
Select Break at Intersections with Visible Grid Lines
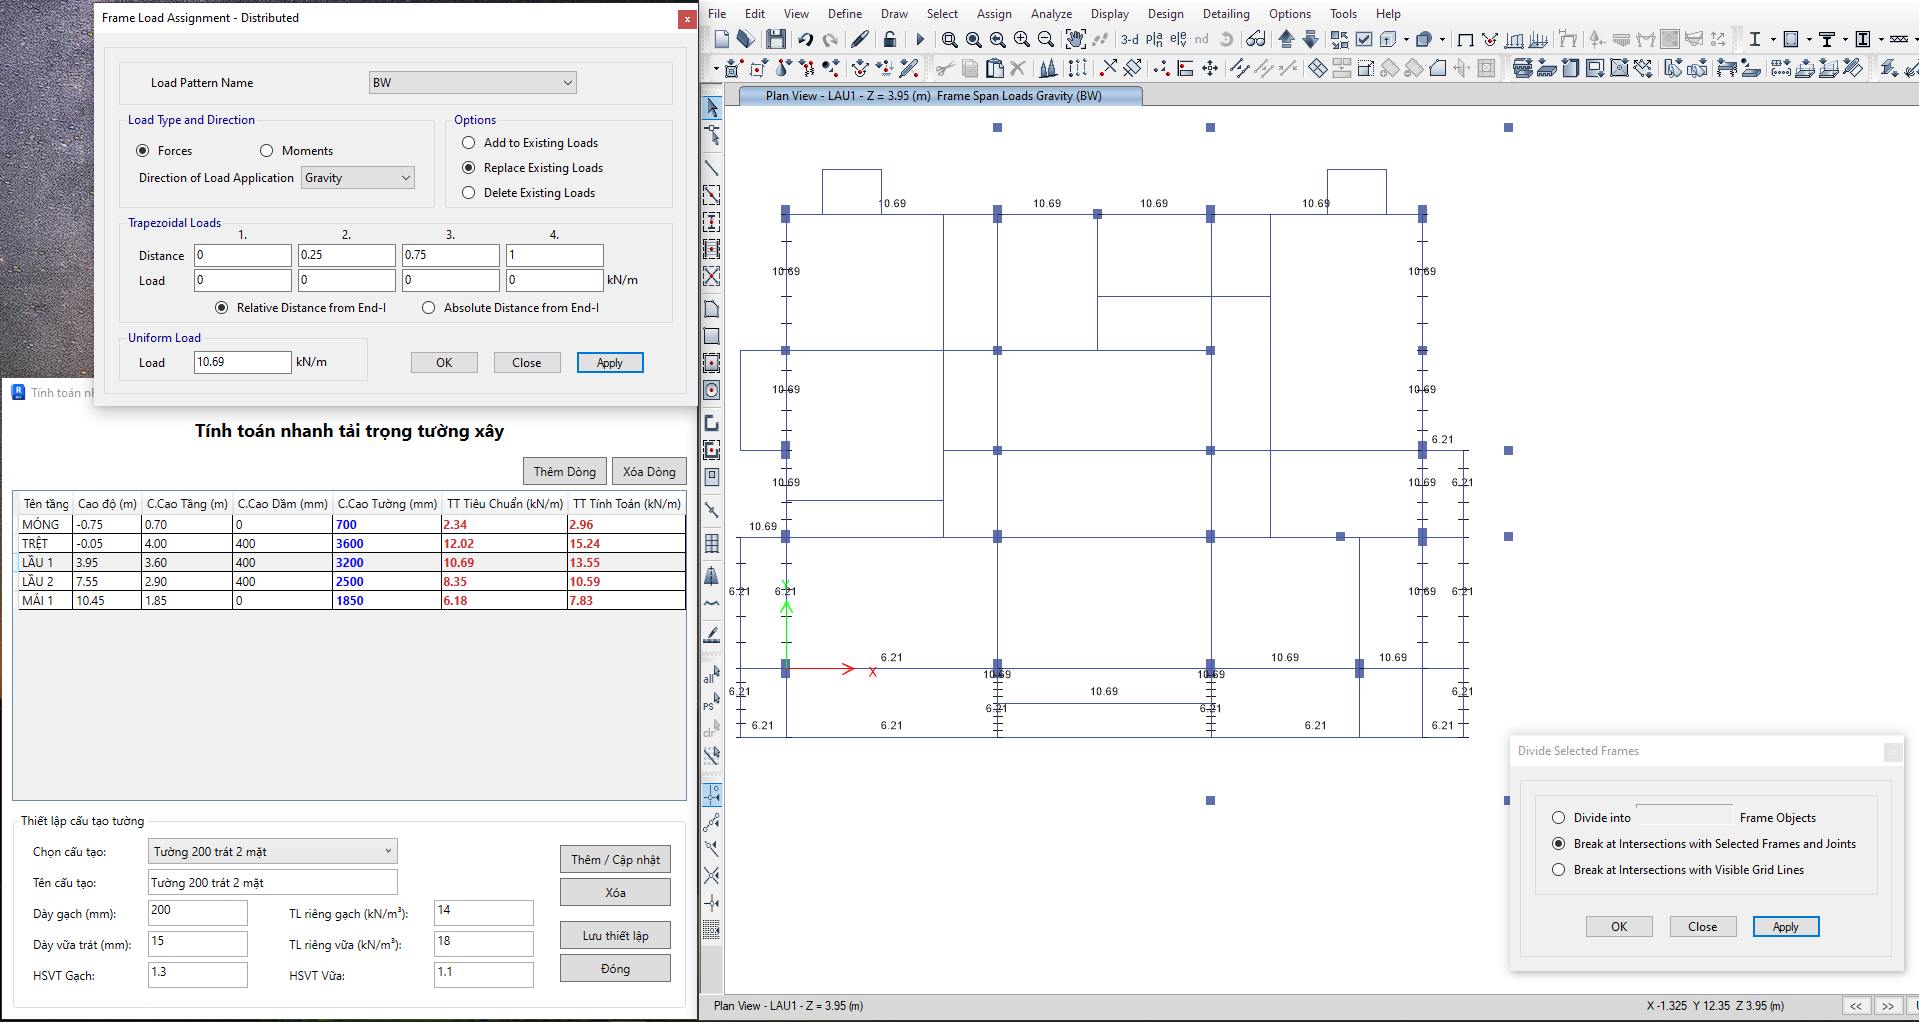click(1558, 870)
